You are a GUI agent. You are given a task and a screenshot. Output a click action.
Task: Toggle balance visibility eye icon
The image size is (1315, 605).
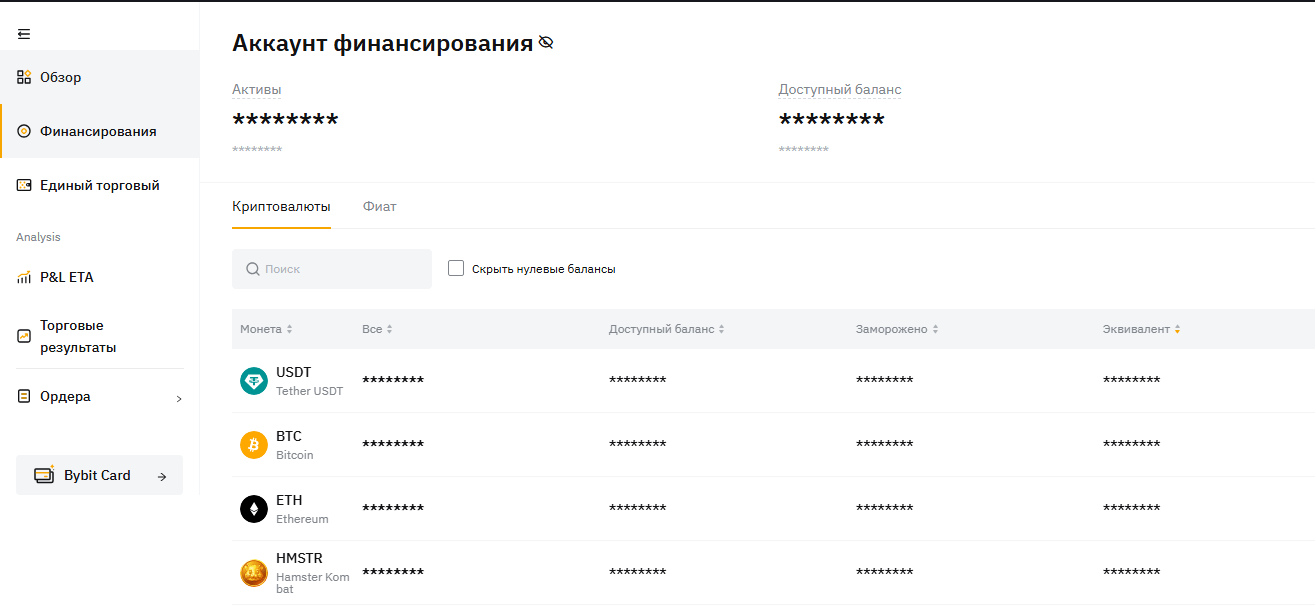(x=546, y=42)
